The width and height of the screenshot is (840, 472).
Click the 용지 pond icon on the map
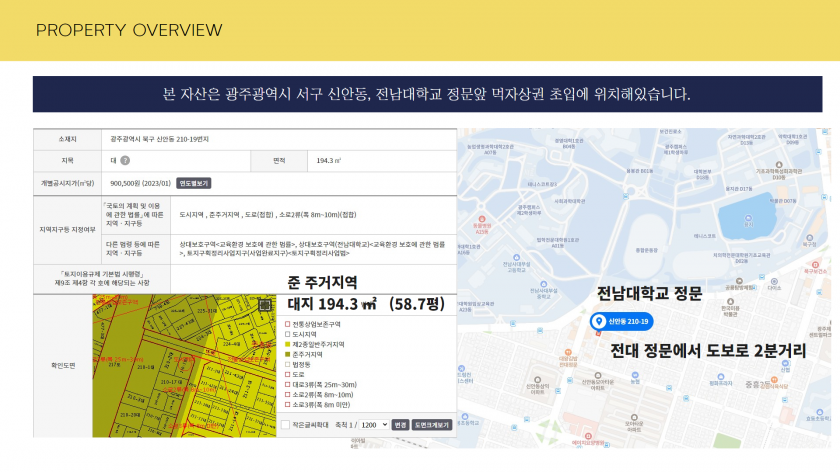[x=748, y=218]
